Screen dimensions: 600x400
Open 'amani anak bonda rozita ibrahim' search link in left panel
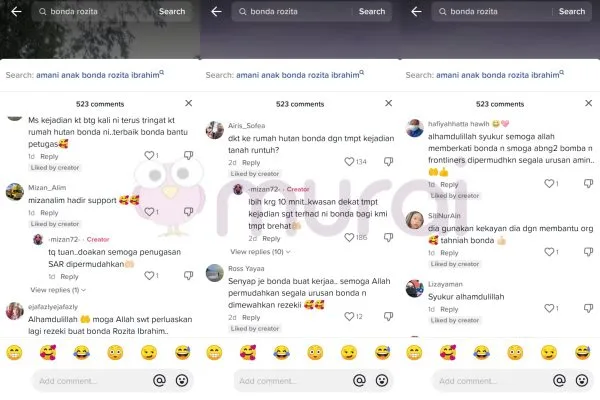99,75
